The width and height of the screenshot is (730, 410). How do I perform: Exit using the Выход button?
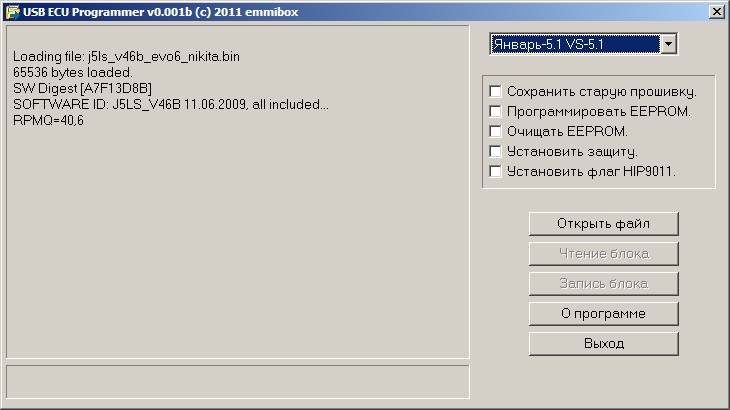click(603, 343)
